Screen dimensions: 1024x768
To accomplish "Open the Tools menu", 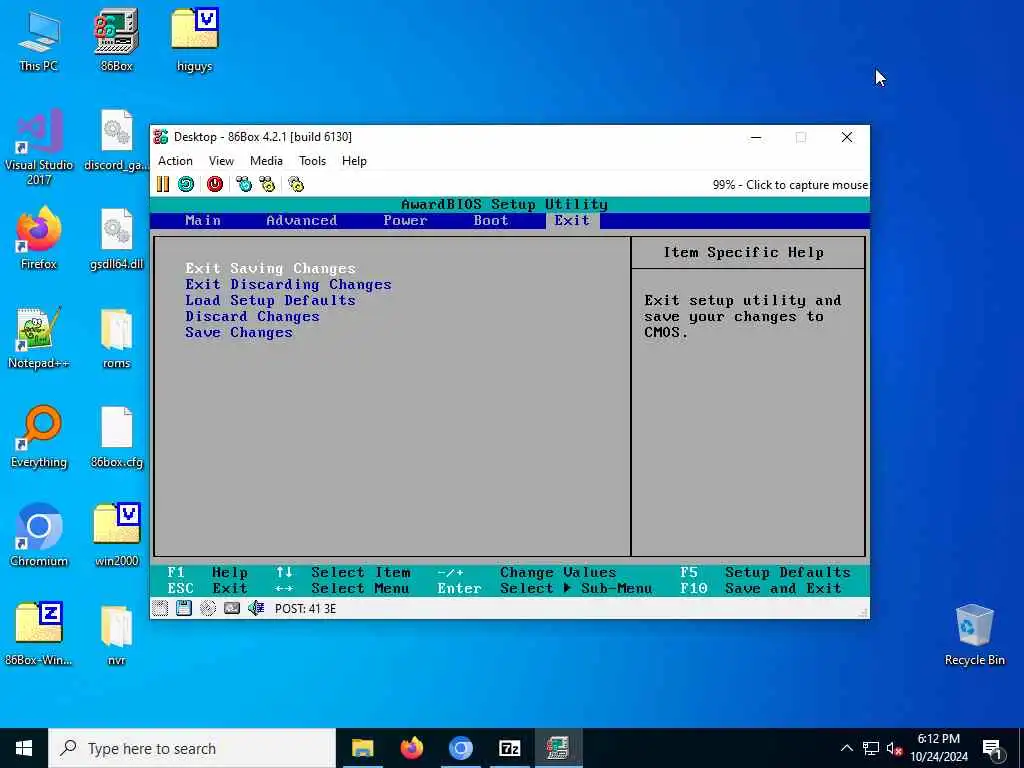I will (x=312, y=161).
